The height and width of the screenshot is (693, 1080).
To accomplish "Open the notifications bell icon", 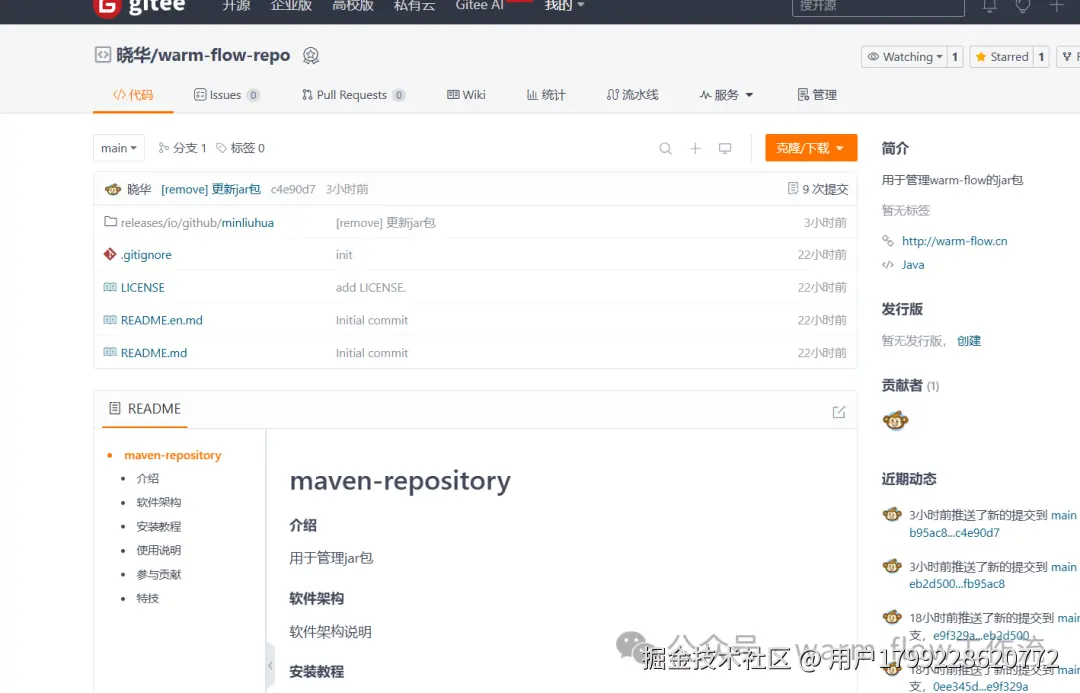I will point(990,6).
